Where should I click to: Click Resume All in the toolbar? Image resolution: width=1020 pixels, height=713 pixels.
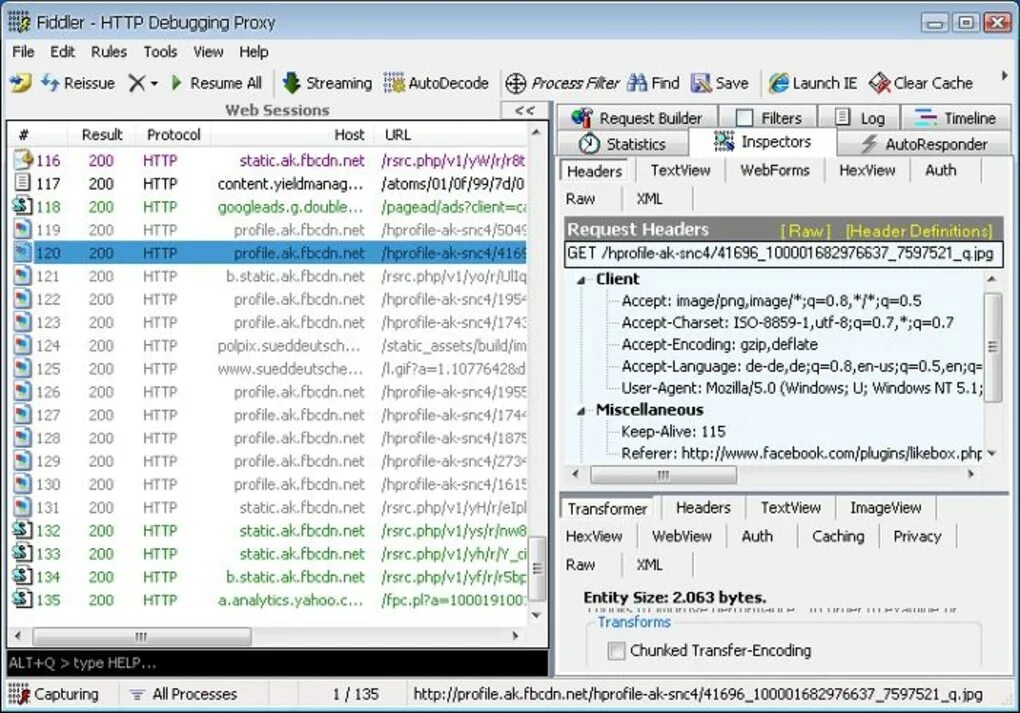[216, 83]
